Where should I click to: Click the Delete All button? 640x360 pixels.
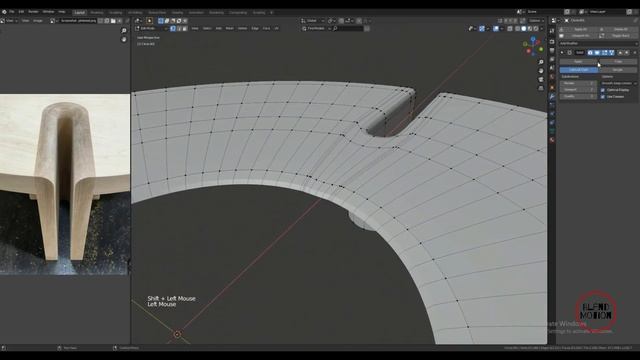tap(618, 29)
